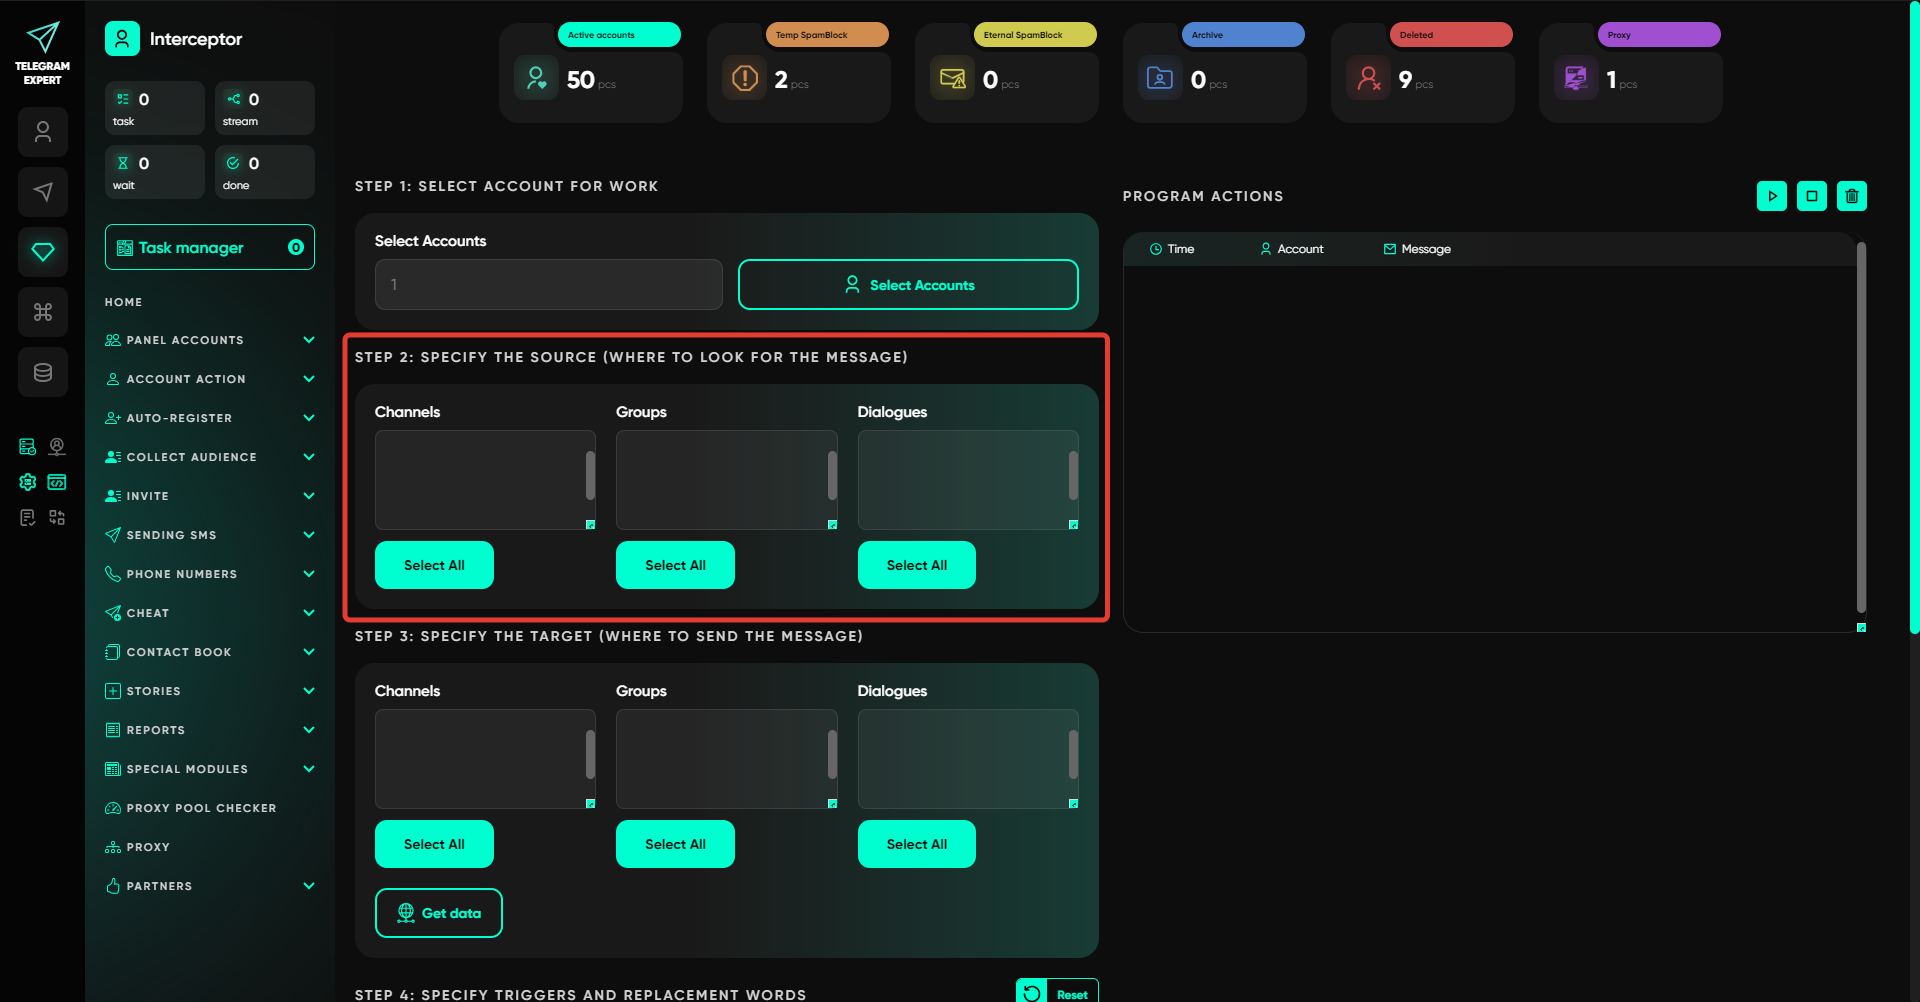Viewport: 1920px width, 1002px height.
Task: Open the Task manager button
Action: click(x=210, y=247)
